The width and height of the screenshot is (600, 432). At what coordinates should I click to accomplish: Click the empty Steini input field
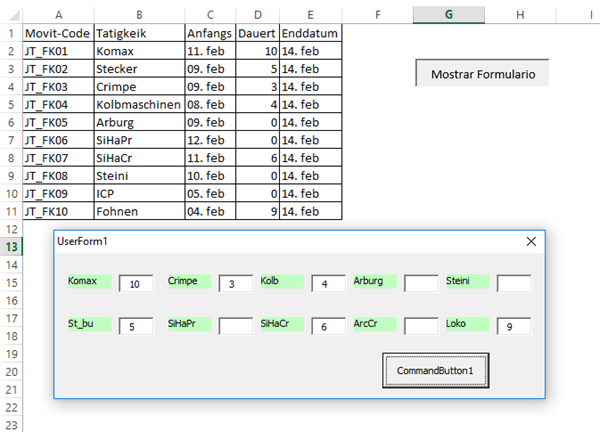[x=514, y=284]
